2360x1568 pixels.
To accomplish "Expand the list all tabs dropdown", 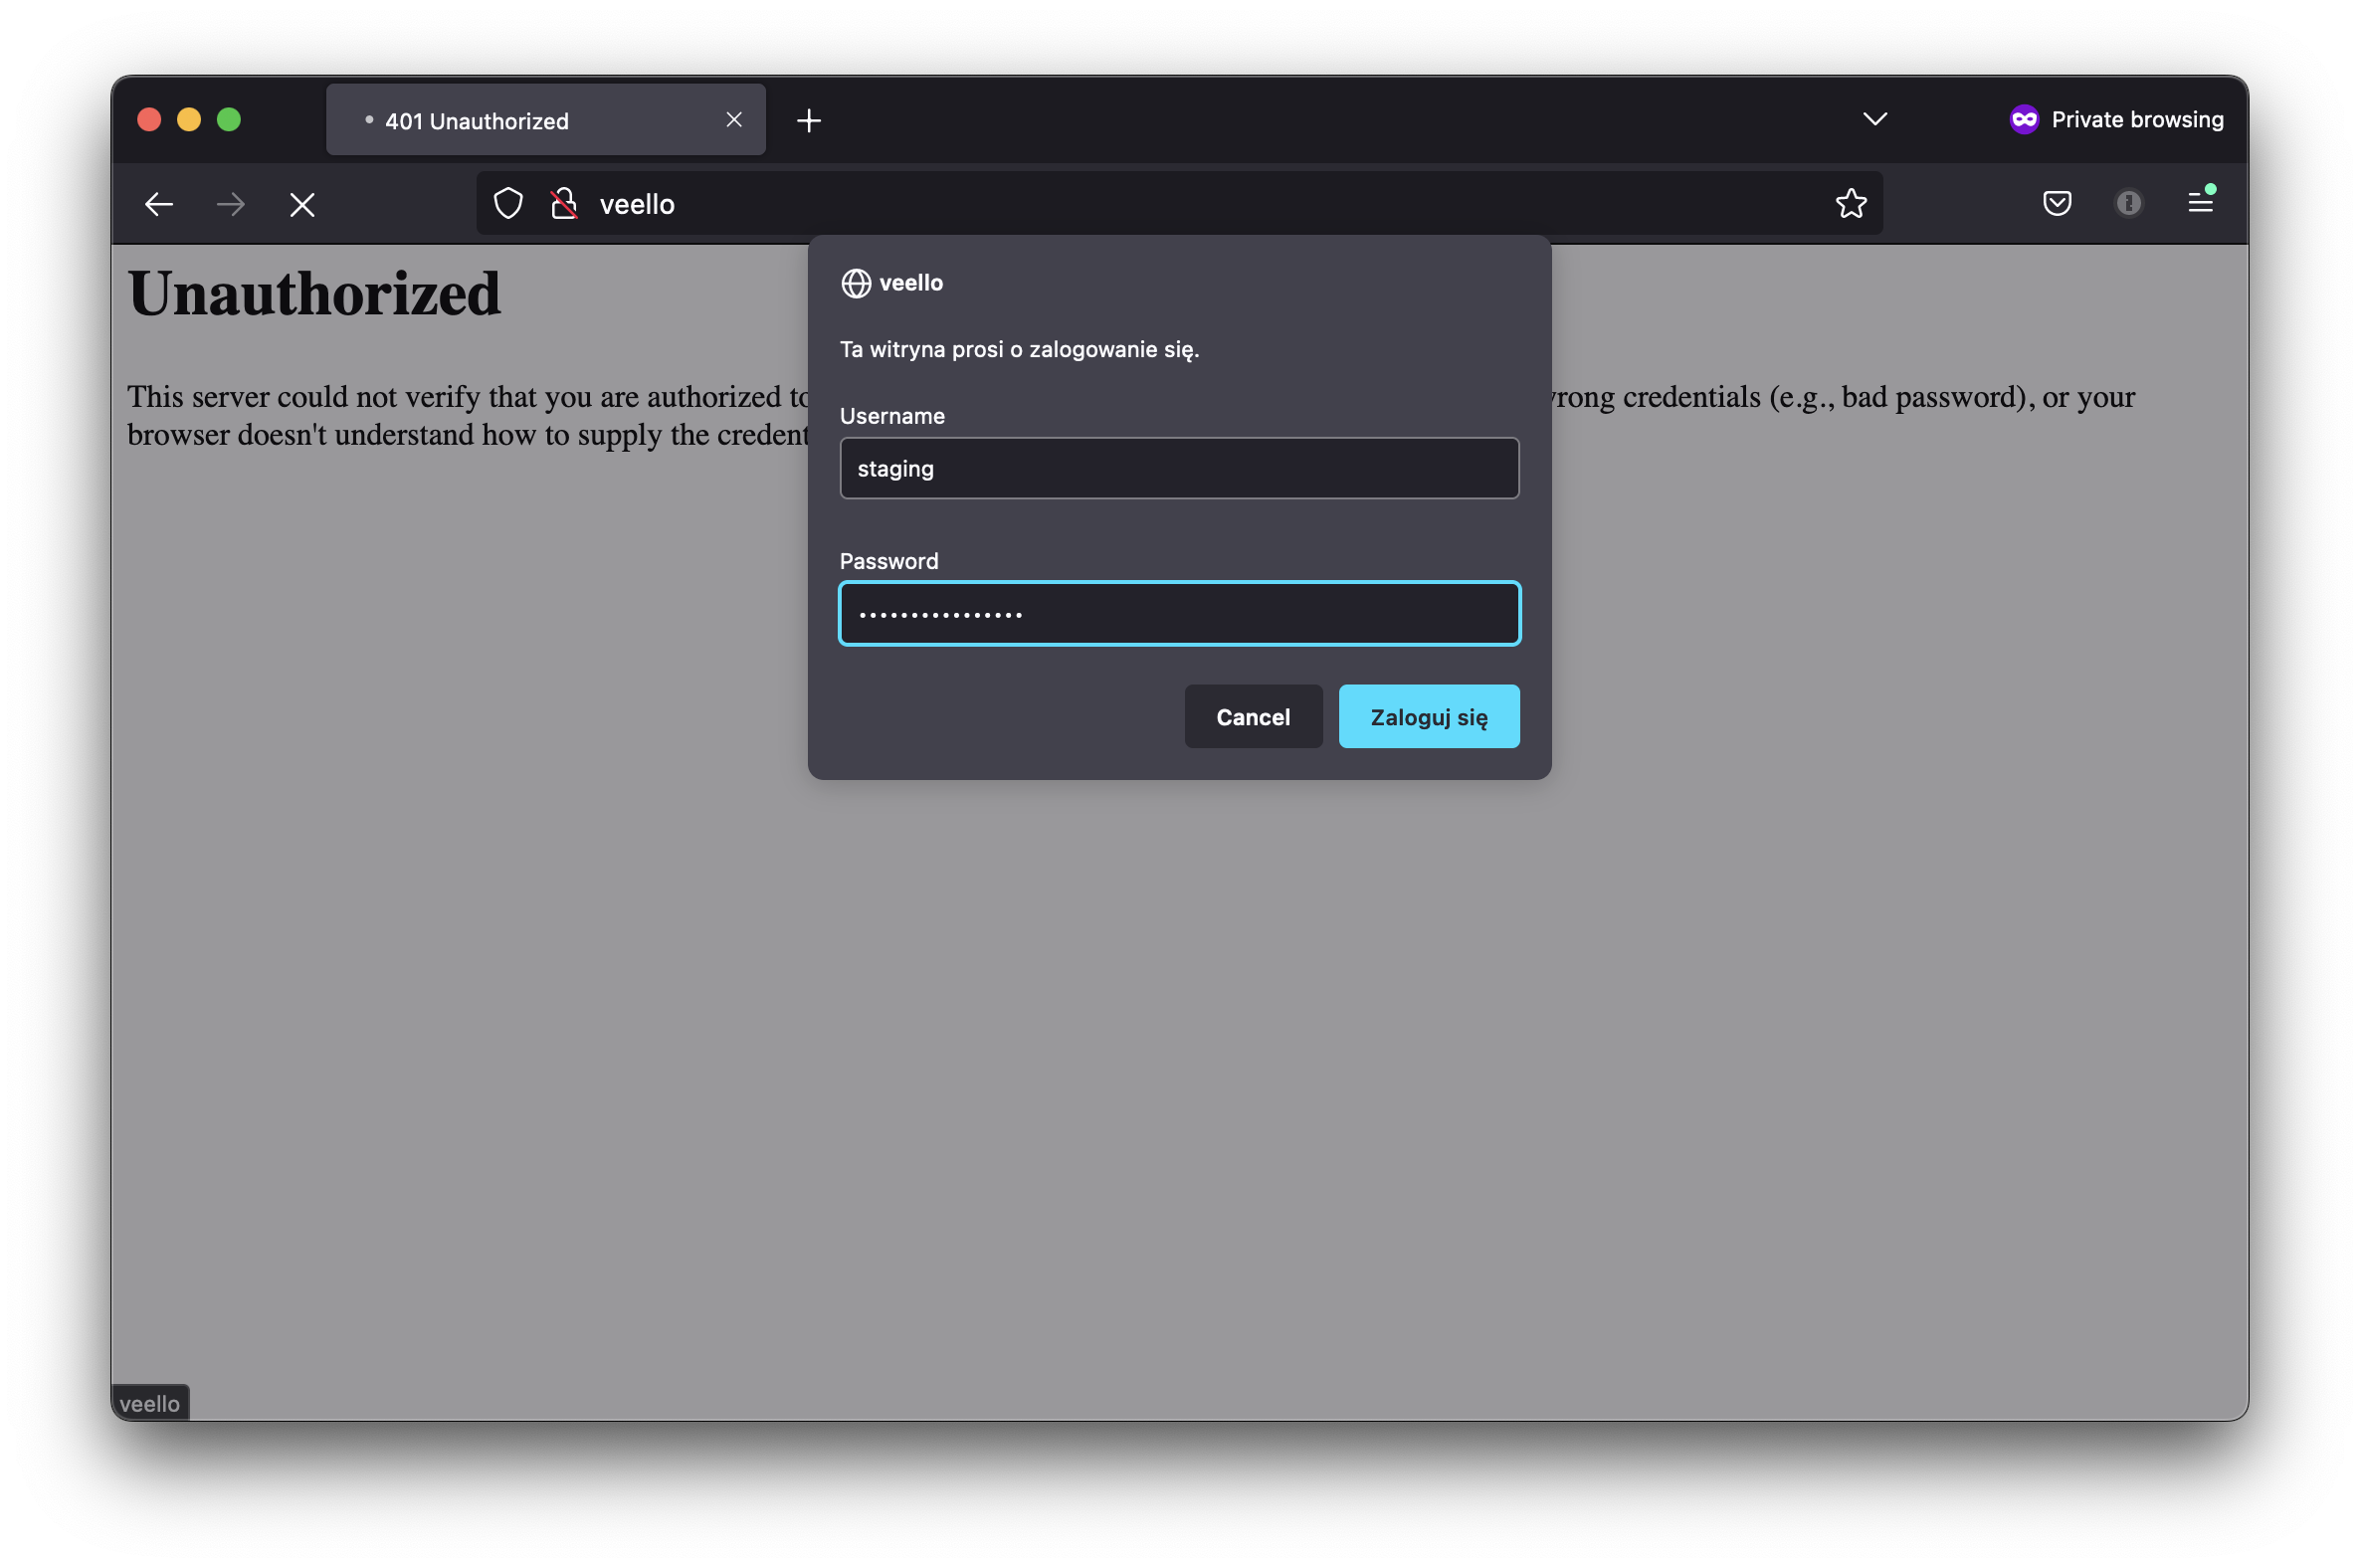I will click(x=1875, y=119).
